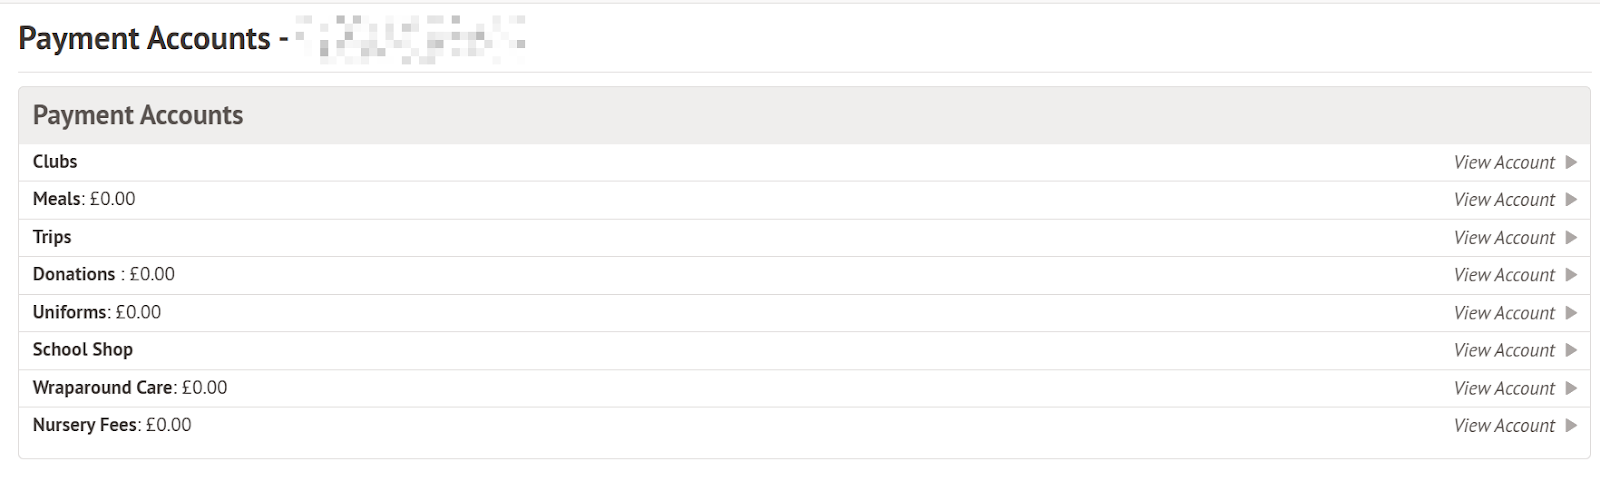Viewport: 1600px width, 491px height.
Task: Click the Payment Accounts panel header
Action: (x=138, y=115)
